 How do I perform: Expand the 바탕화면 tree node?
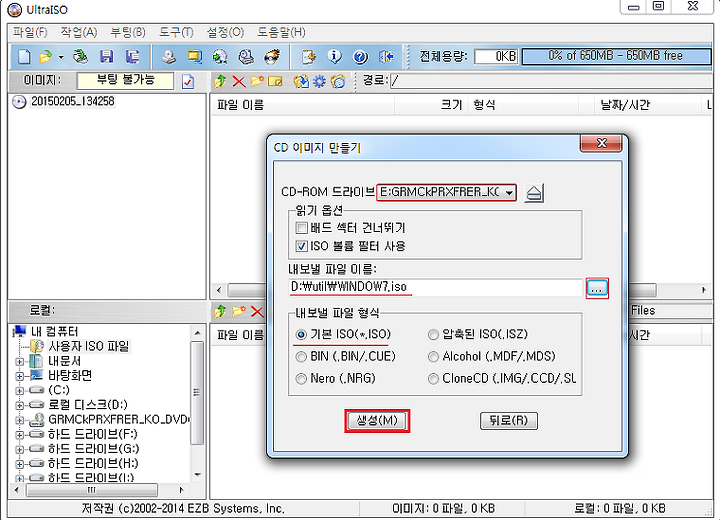20,376
